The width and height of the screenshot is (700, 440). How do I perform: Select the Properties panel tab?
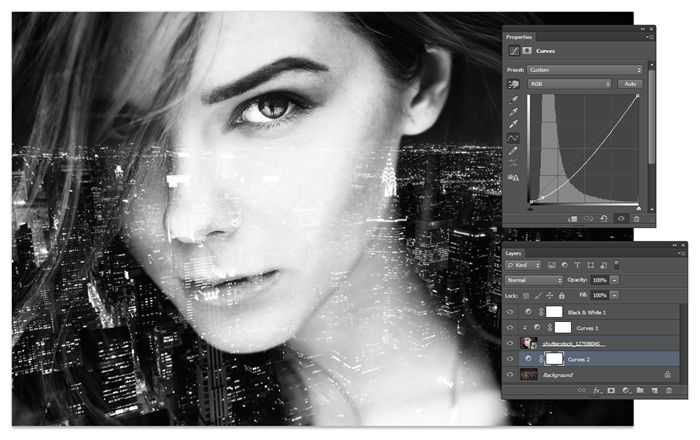pyautogui.click(x=519, y=37)
